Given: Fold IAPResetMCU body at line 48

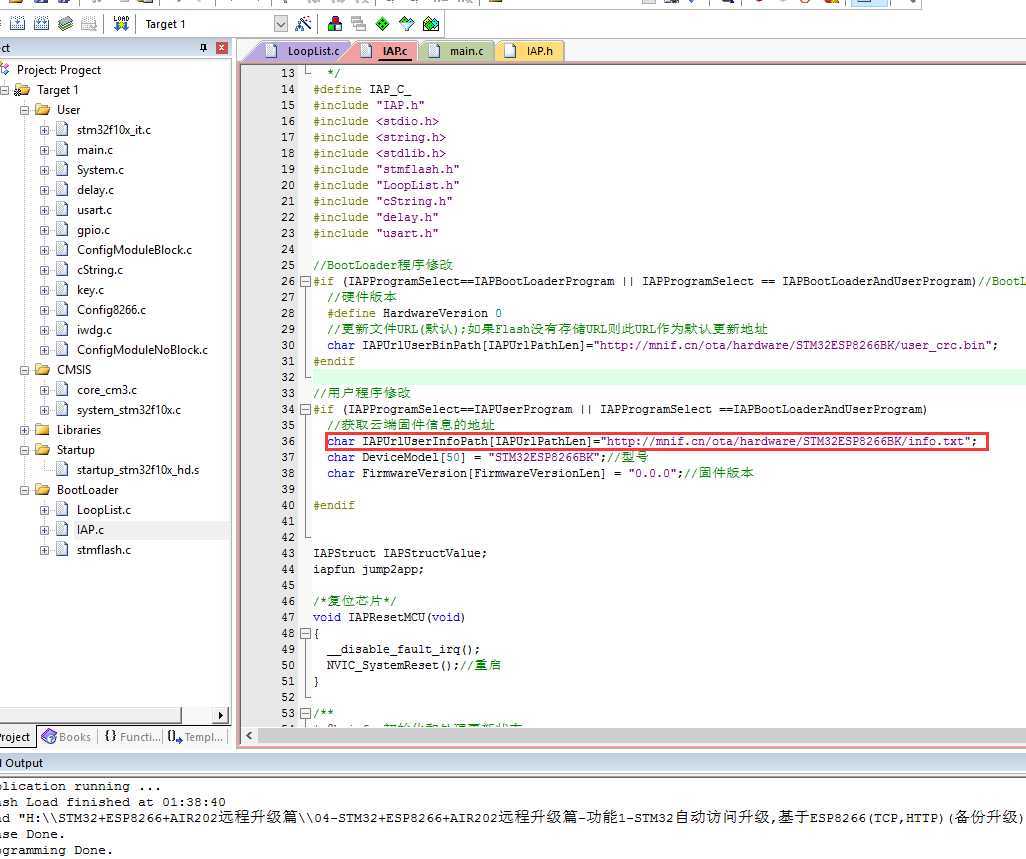Looking at the screenshot, I should pyautogui.click(x=305, y=633).
